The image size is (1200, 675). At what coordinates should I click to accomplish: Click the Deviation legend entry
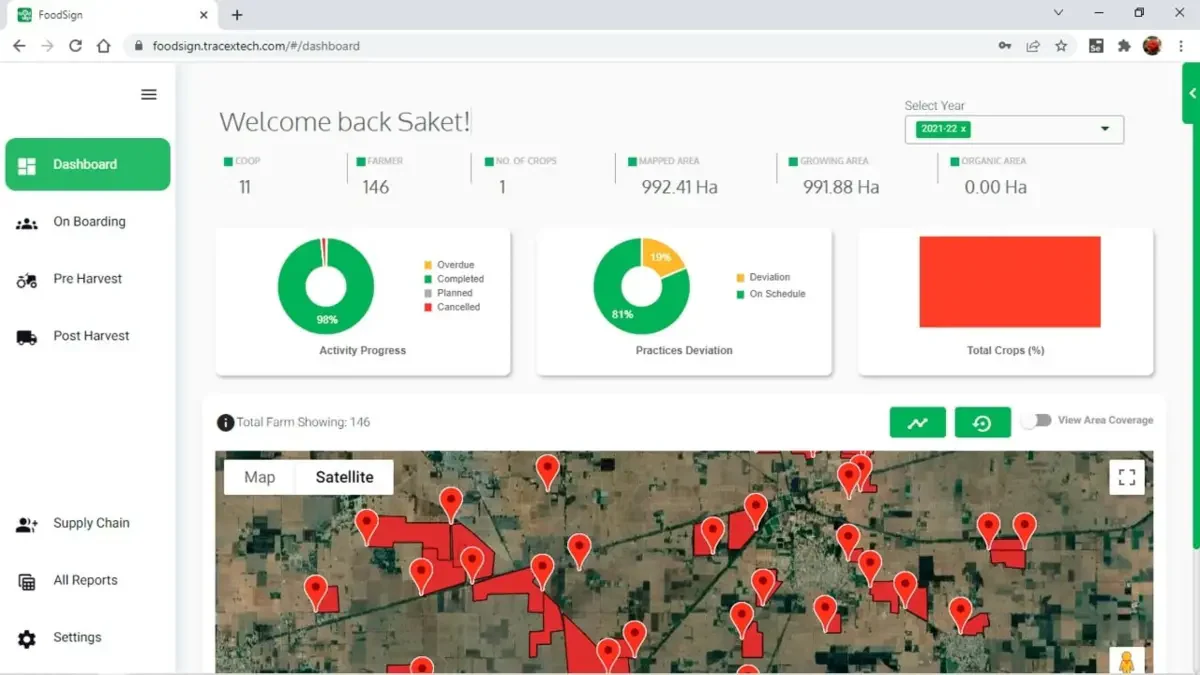tap(763, 277)
